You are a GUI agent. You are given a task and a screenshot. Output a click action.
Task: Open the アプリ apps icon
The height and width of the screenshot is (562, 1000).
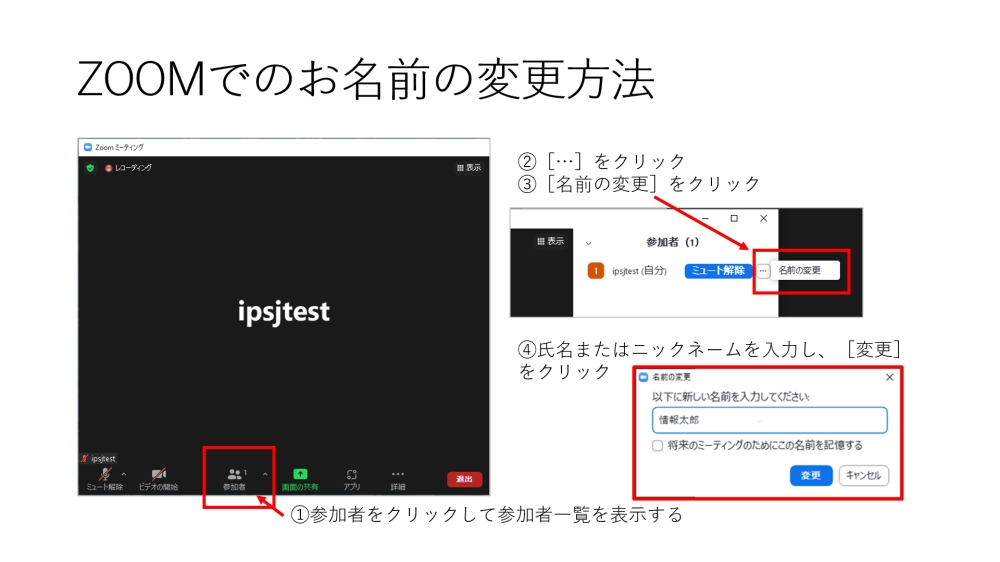click(352, 475)
